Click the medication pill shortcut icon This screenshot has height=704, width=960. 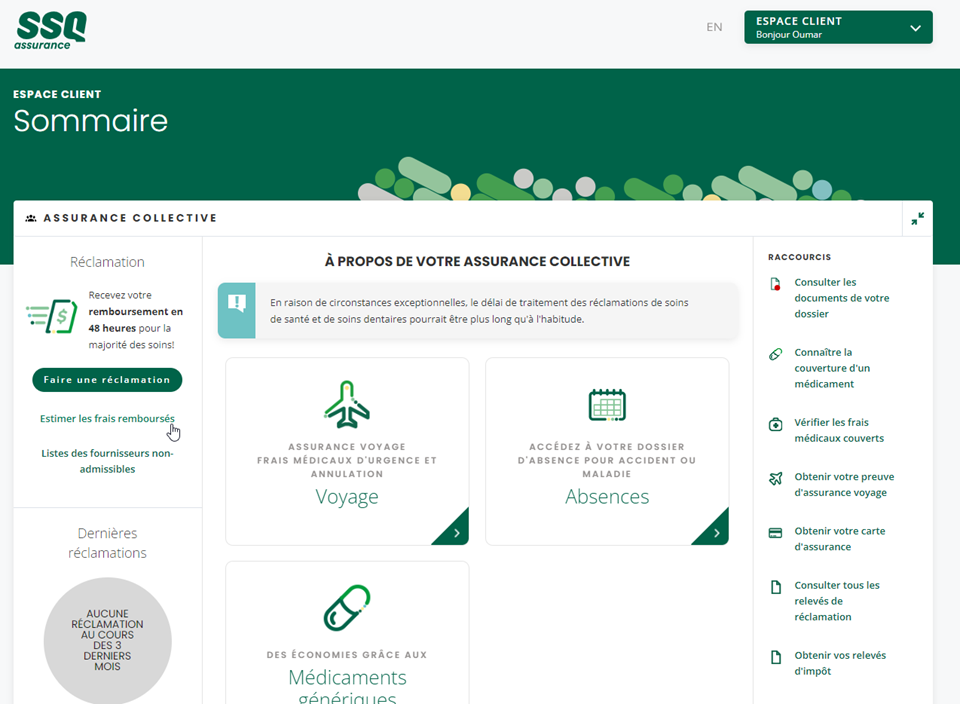(x=775, y=354)
